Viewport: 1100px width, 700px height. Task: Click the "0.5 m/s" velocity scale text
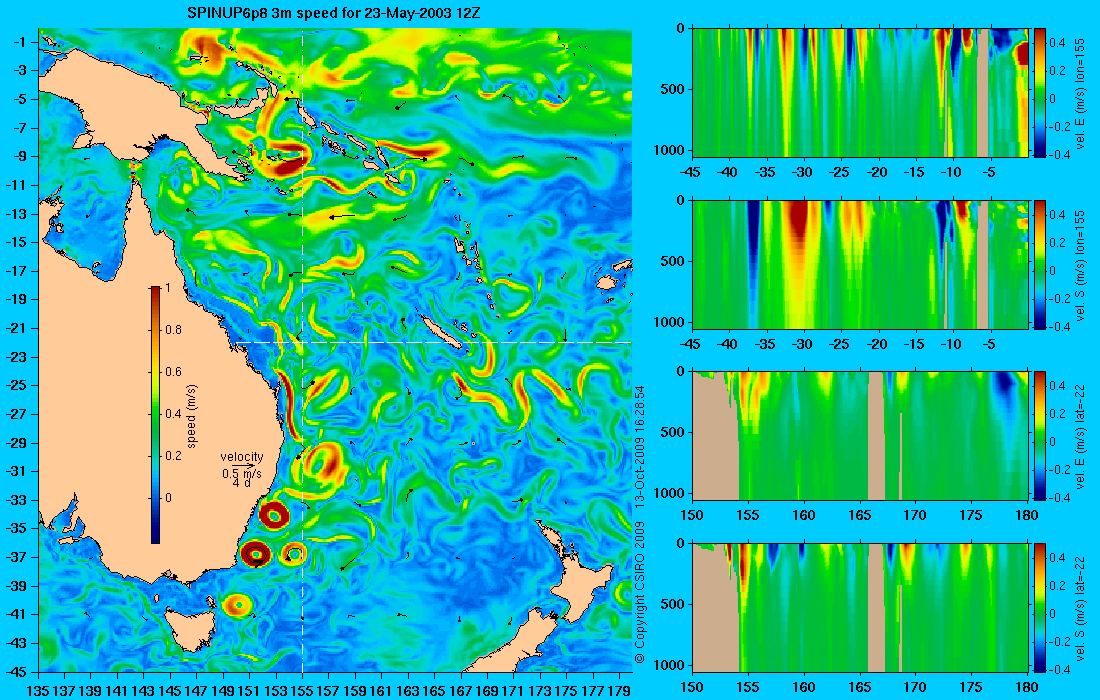tap(241, 473)
